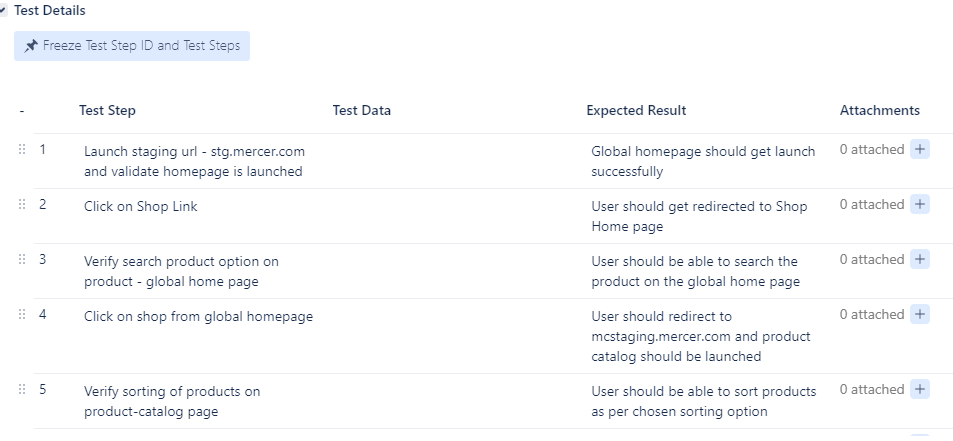Click the drag handle for step 4
Screen dimensions: 953x441
(x=22, y=314)
